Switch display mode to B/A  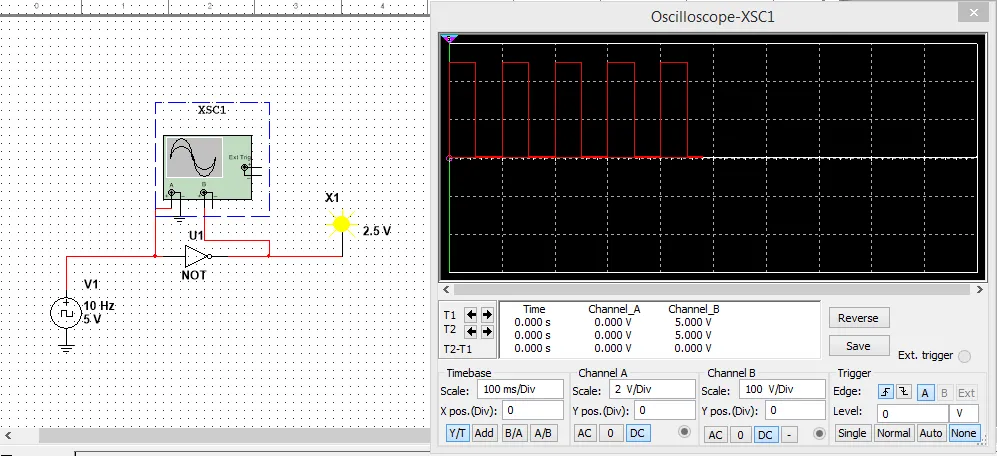pos(514,433)
